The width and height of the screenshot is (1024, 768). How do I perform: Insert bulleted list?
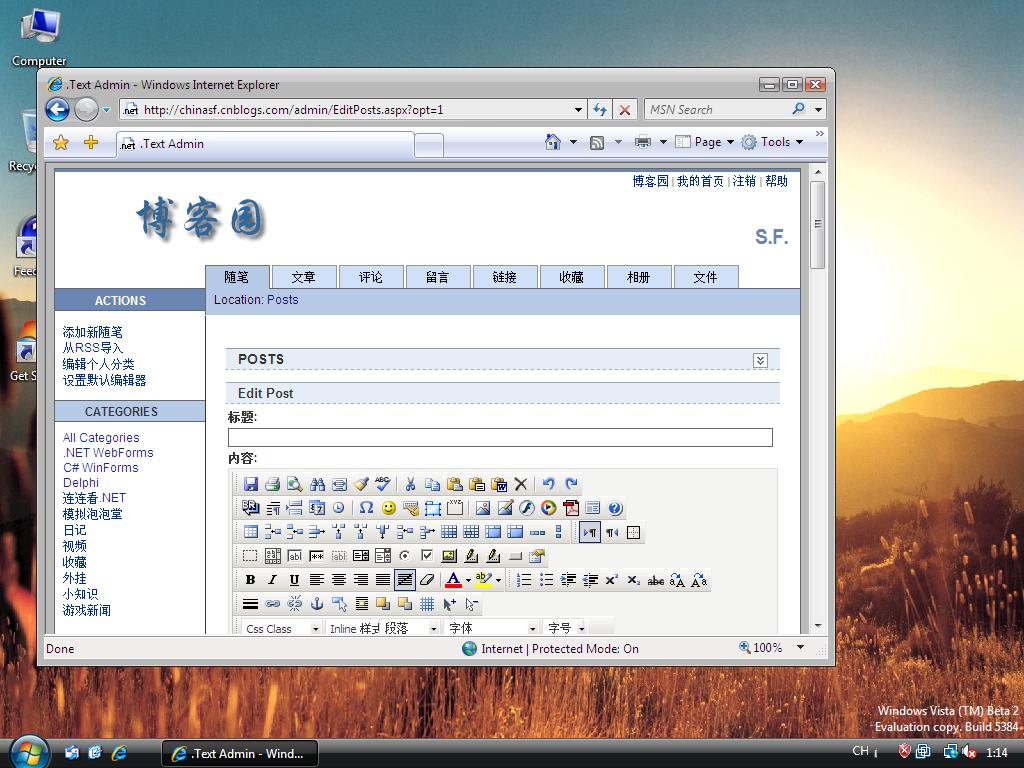[546, 580]
